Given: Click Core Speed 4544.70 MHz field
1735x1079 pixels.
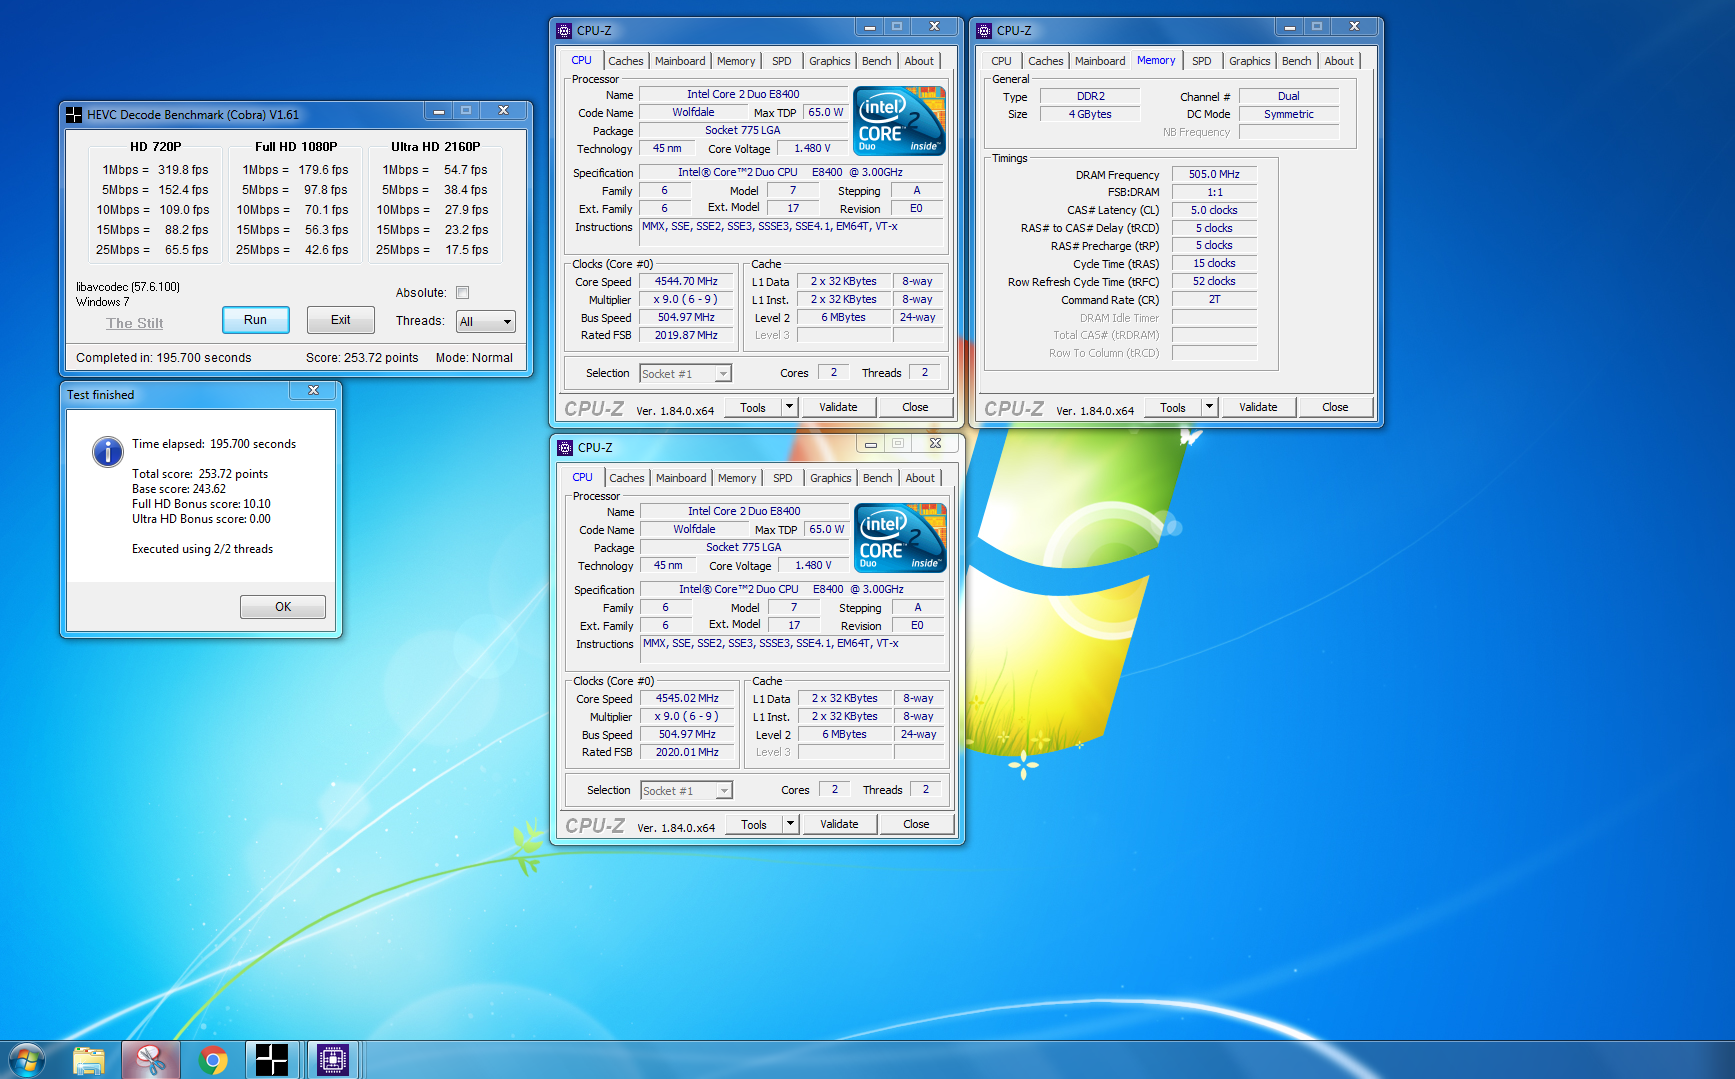Looking at the screenshot, I should coord(686,282).
